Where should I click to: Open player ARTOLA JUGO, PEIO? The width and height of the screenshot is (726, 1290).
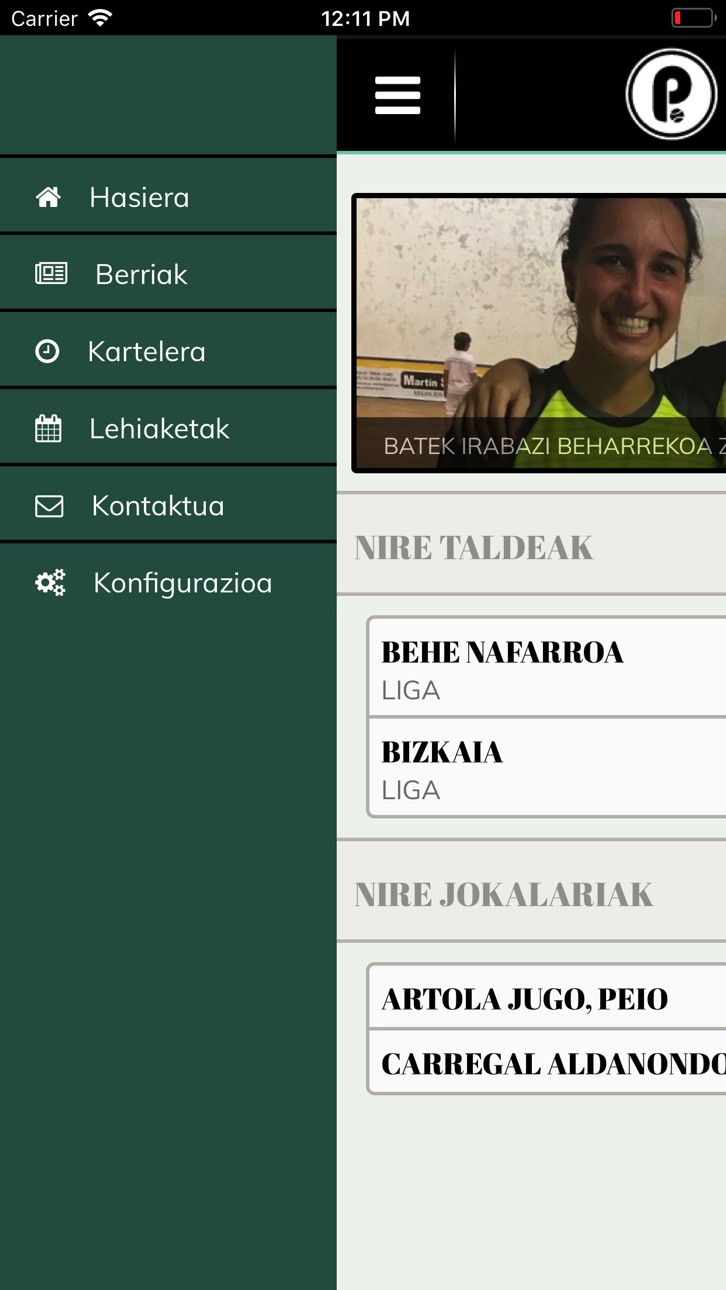click(x=547, y=997)
